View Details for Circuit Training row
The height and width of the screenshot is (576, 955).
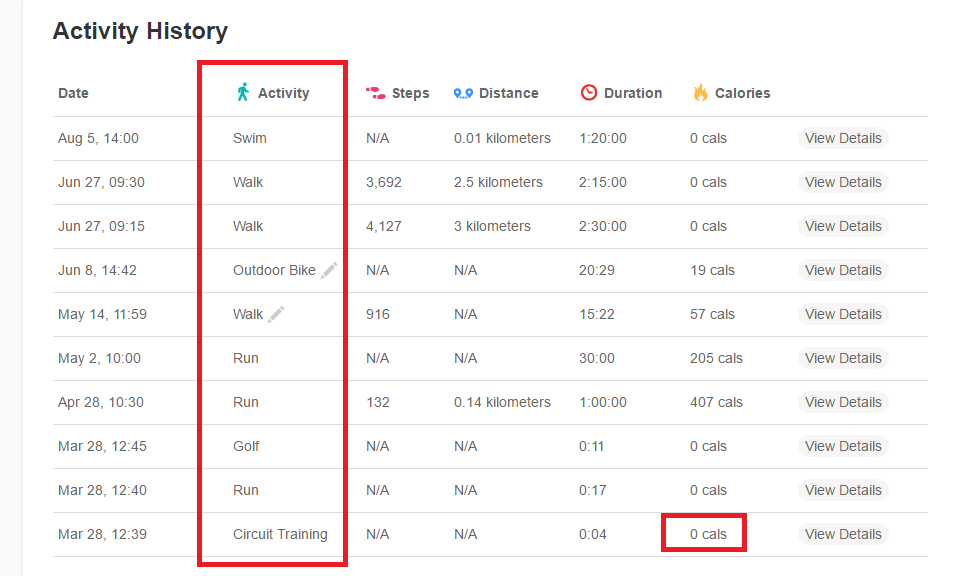click(843, 534)
